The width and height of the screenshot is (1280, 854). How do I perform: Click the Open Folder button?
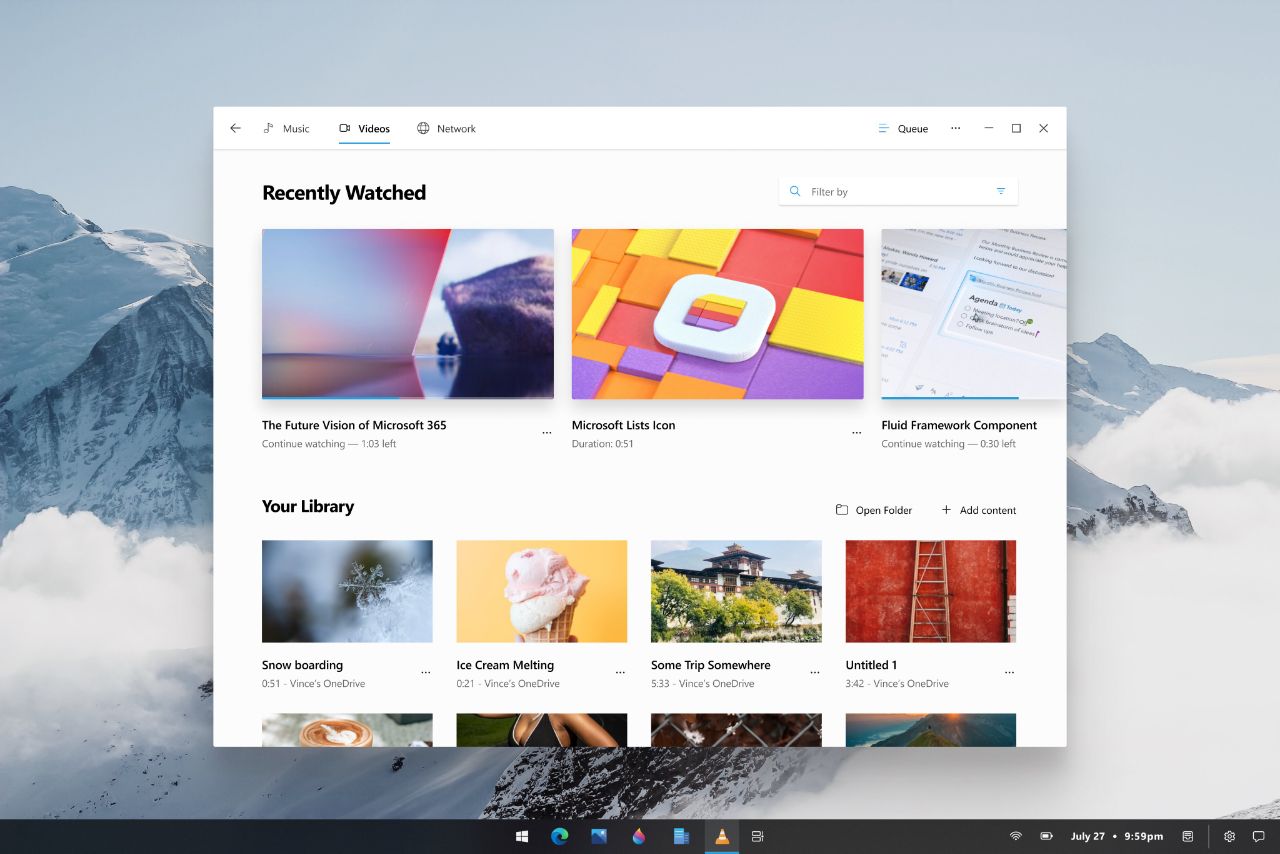[x=874, y=510]
